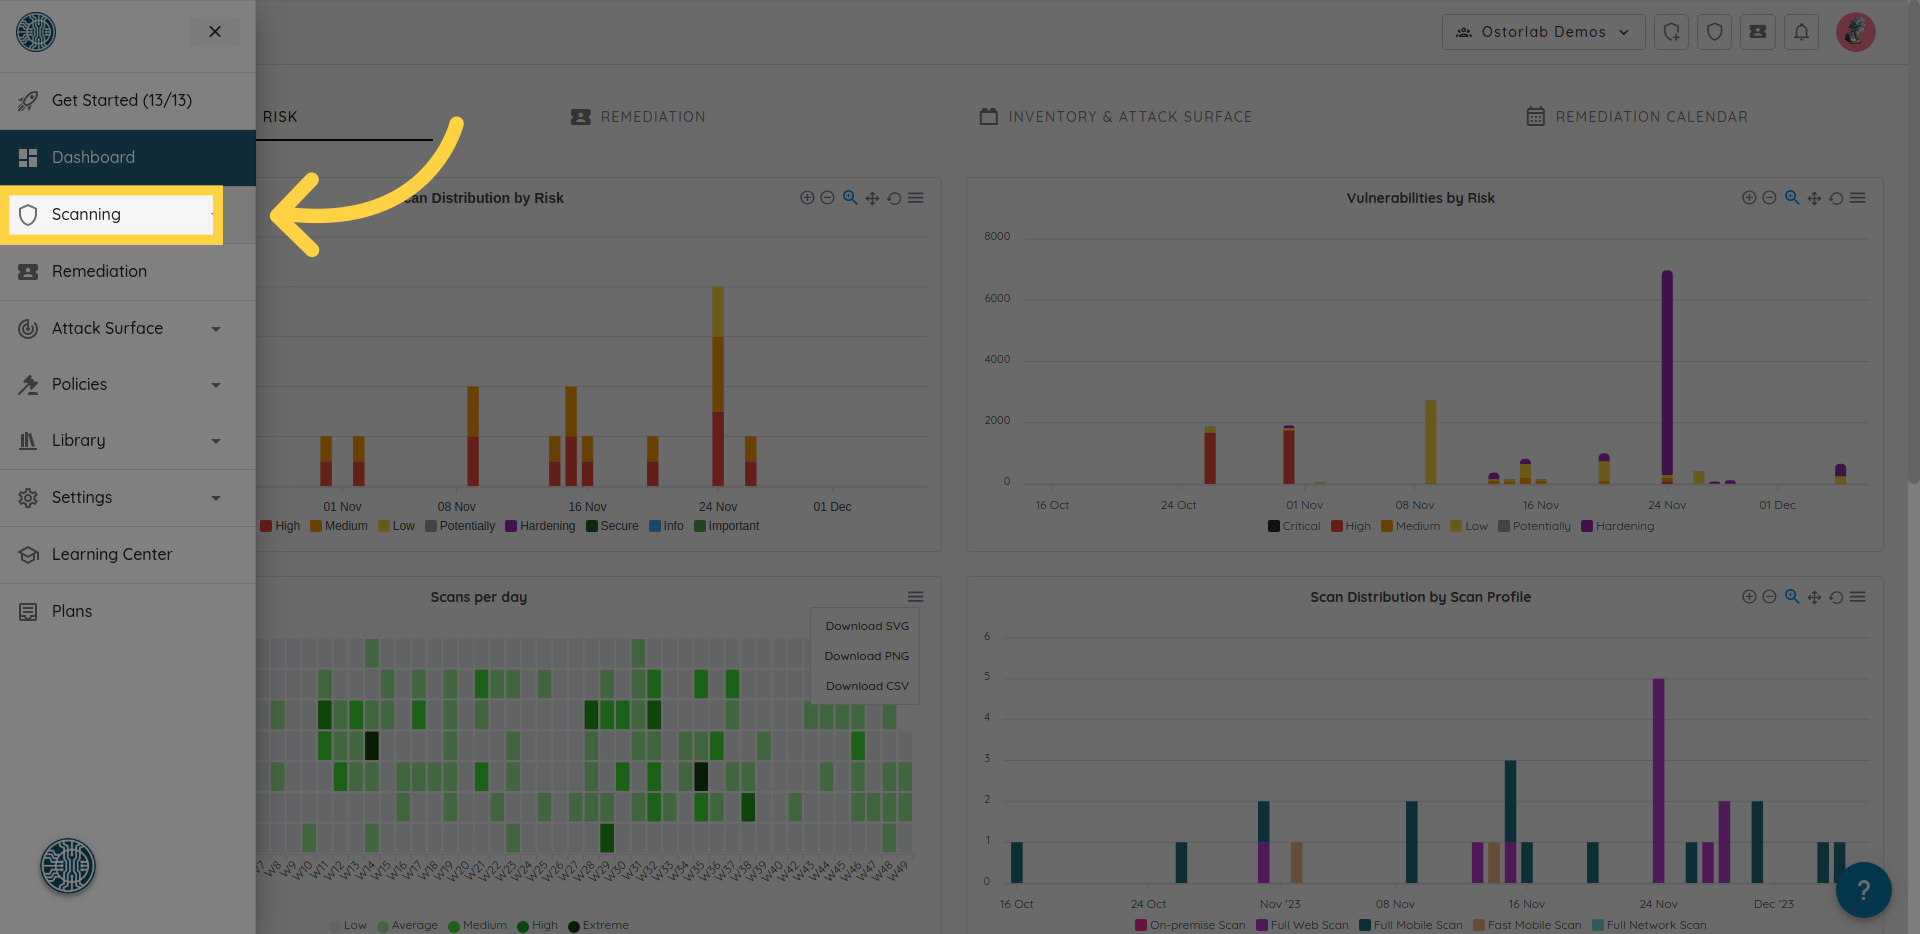The height and width of the screenshot is (934, 1920).
Task: Click the graduation cap Learning Center icon
Action: pos(28,555)
